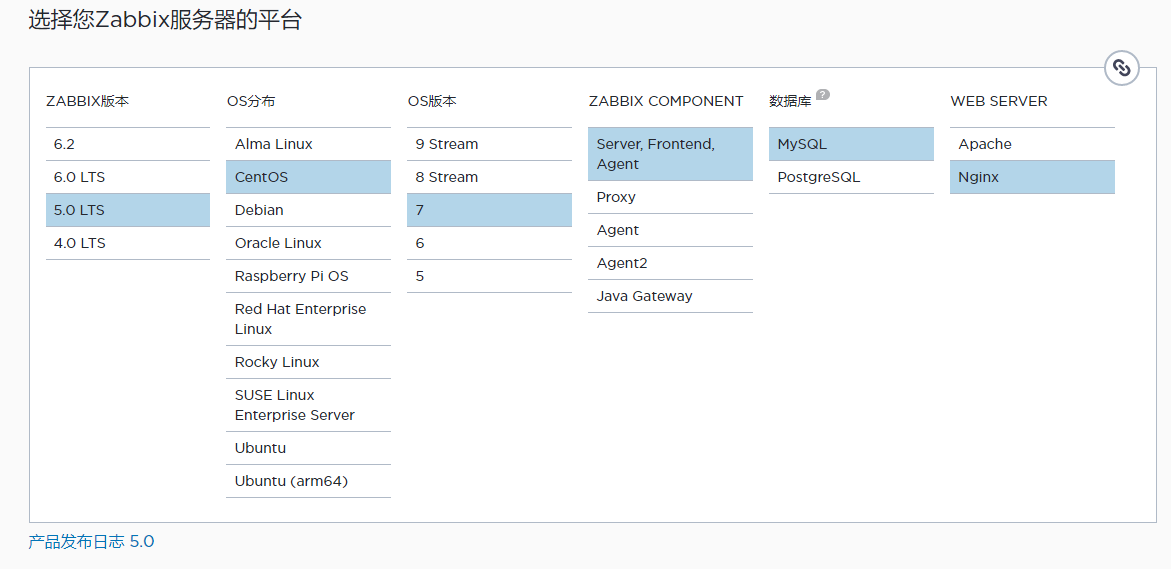
Task: Open the database help question-mark icon
Action: coord(822,95)
